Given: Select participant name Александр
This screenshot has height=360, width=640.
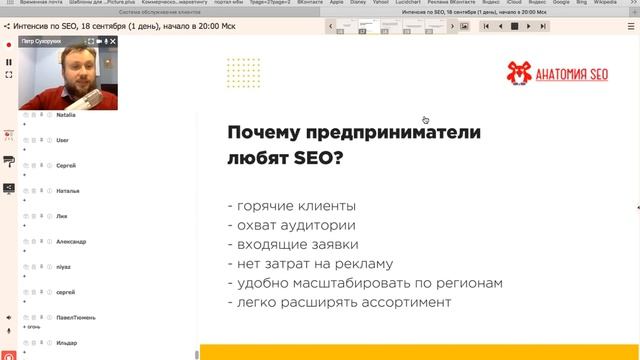Looking at the screenshot, I should 71,242.
